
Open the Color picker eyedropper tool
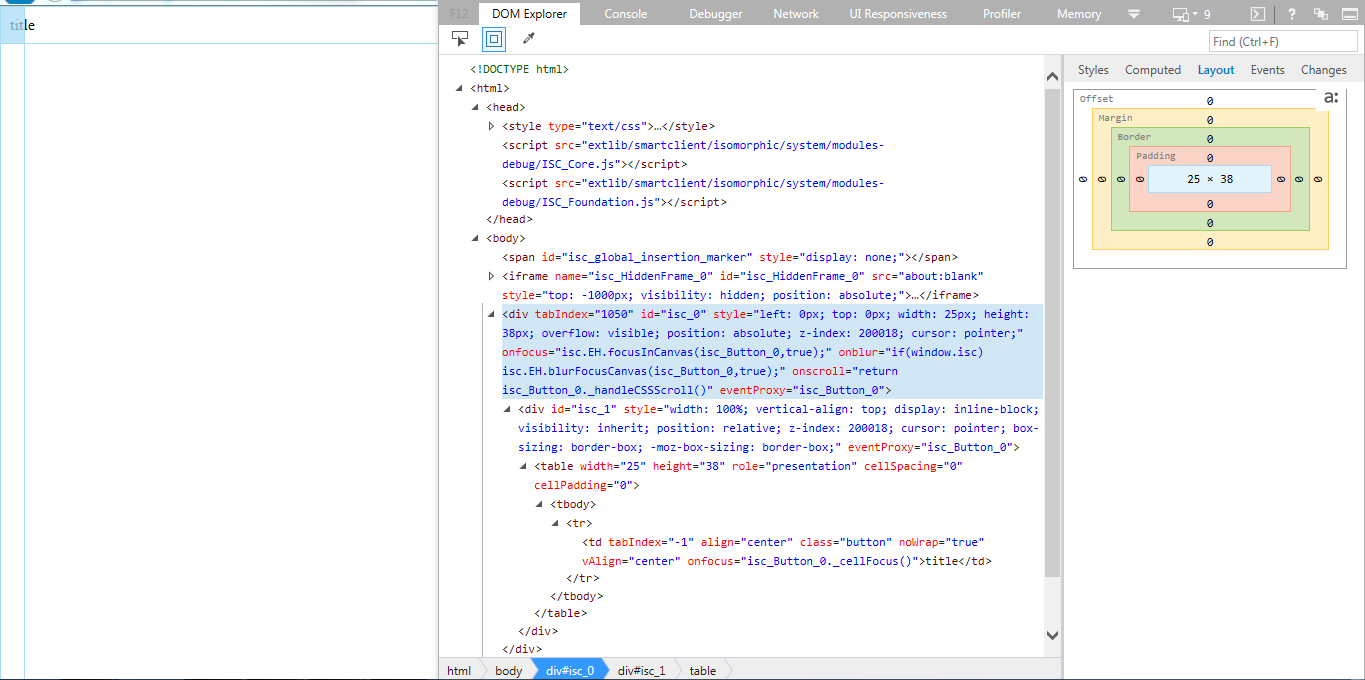529,39
